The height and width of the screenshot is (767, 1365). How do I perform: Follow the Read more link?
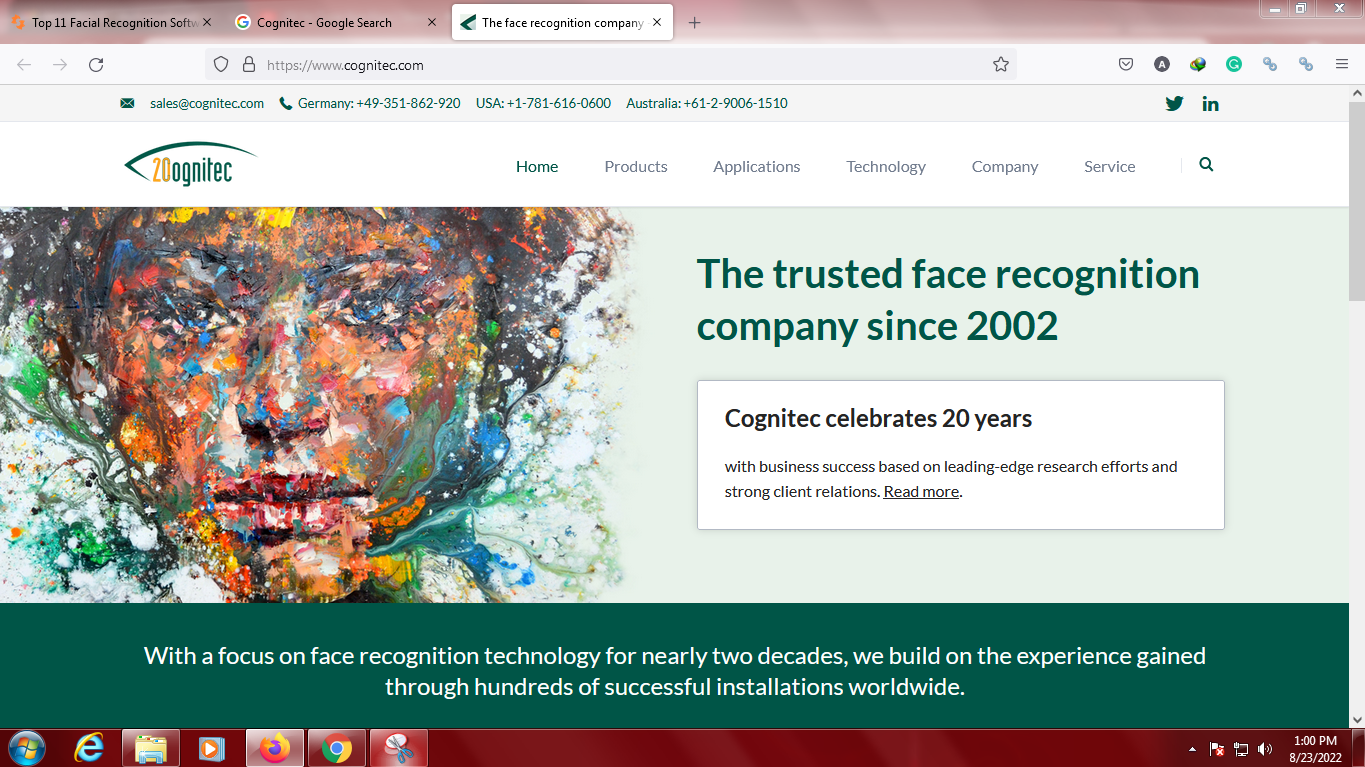click(921, 491)
